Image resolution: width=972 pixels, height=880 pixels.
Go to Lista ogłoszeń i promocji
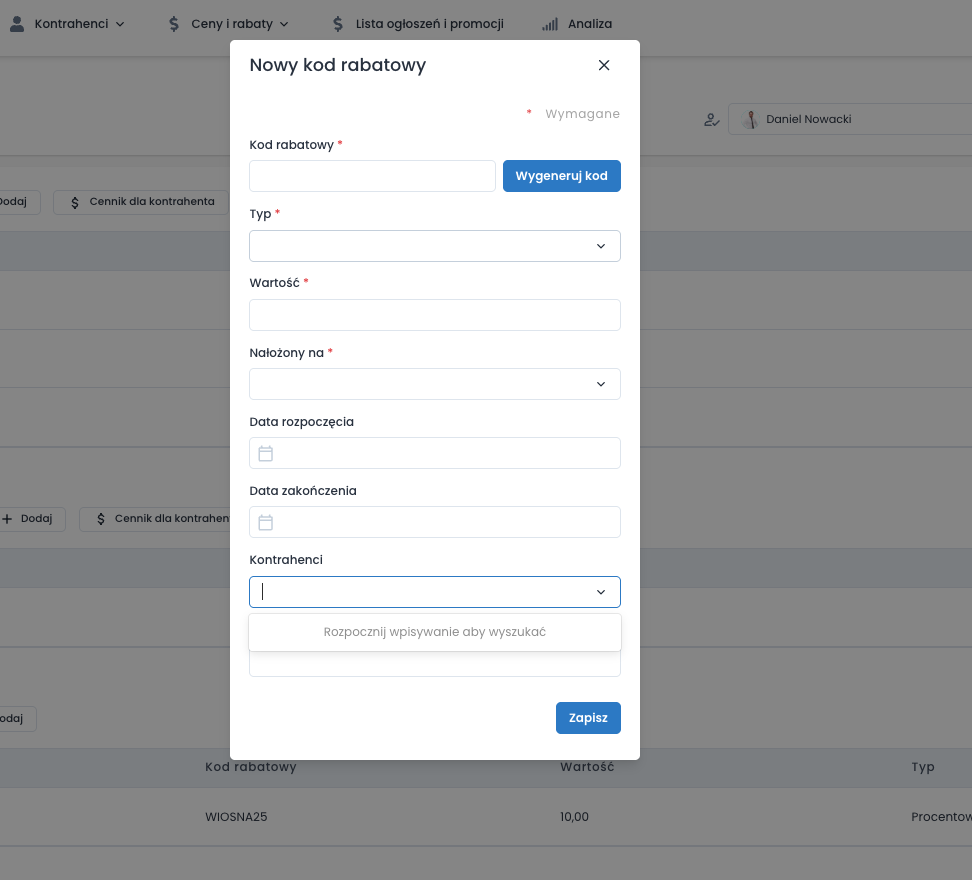429,23
